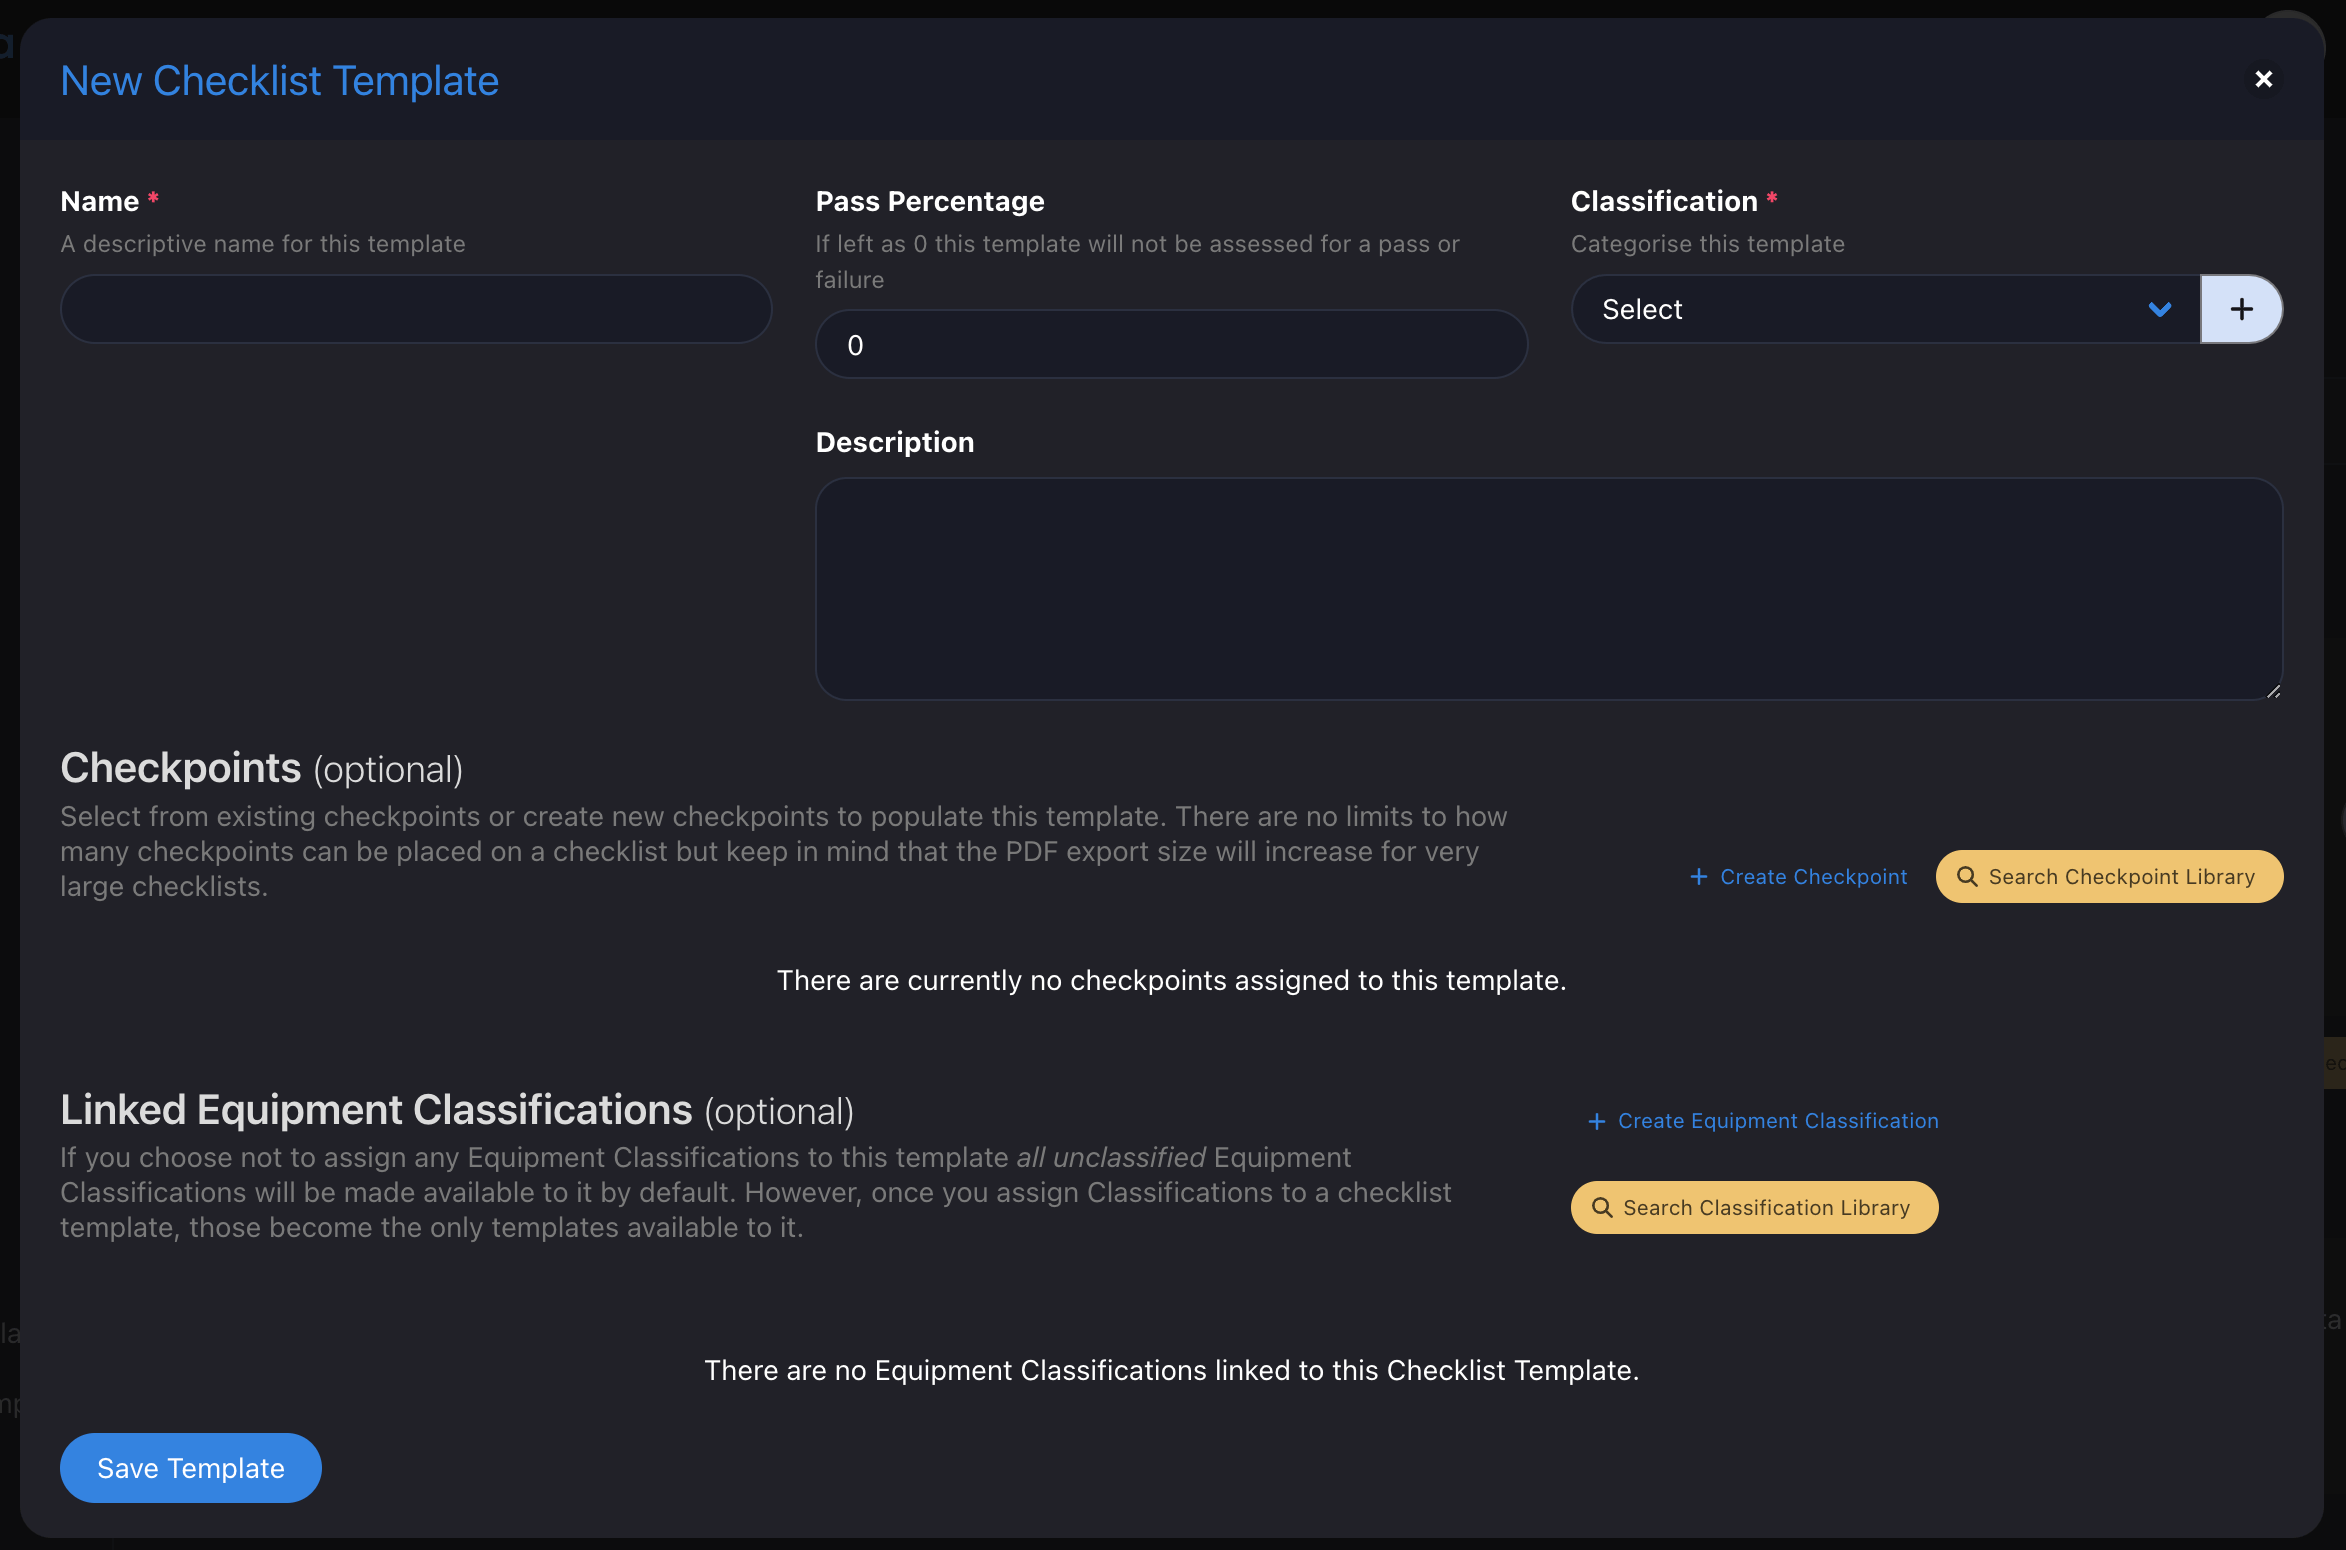Viewport: 2346px width, 1550px height.
Task: Click the plus icon to add a new Classification
Action: pyautogui.click(x=2240, y=309)
